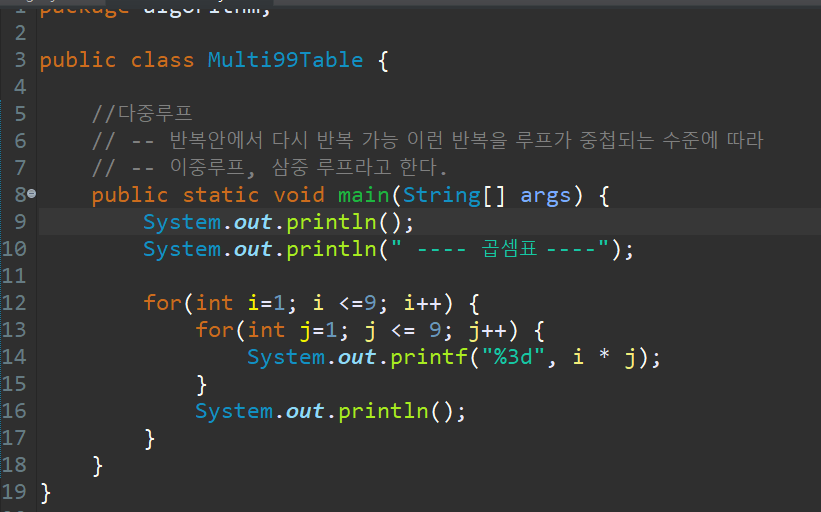Click the 'printf' method call
This screenshot has height=512, width=821.
[x=428, y=357]
